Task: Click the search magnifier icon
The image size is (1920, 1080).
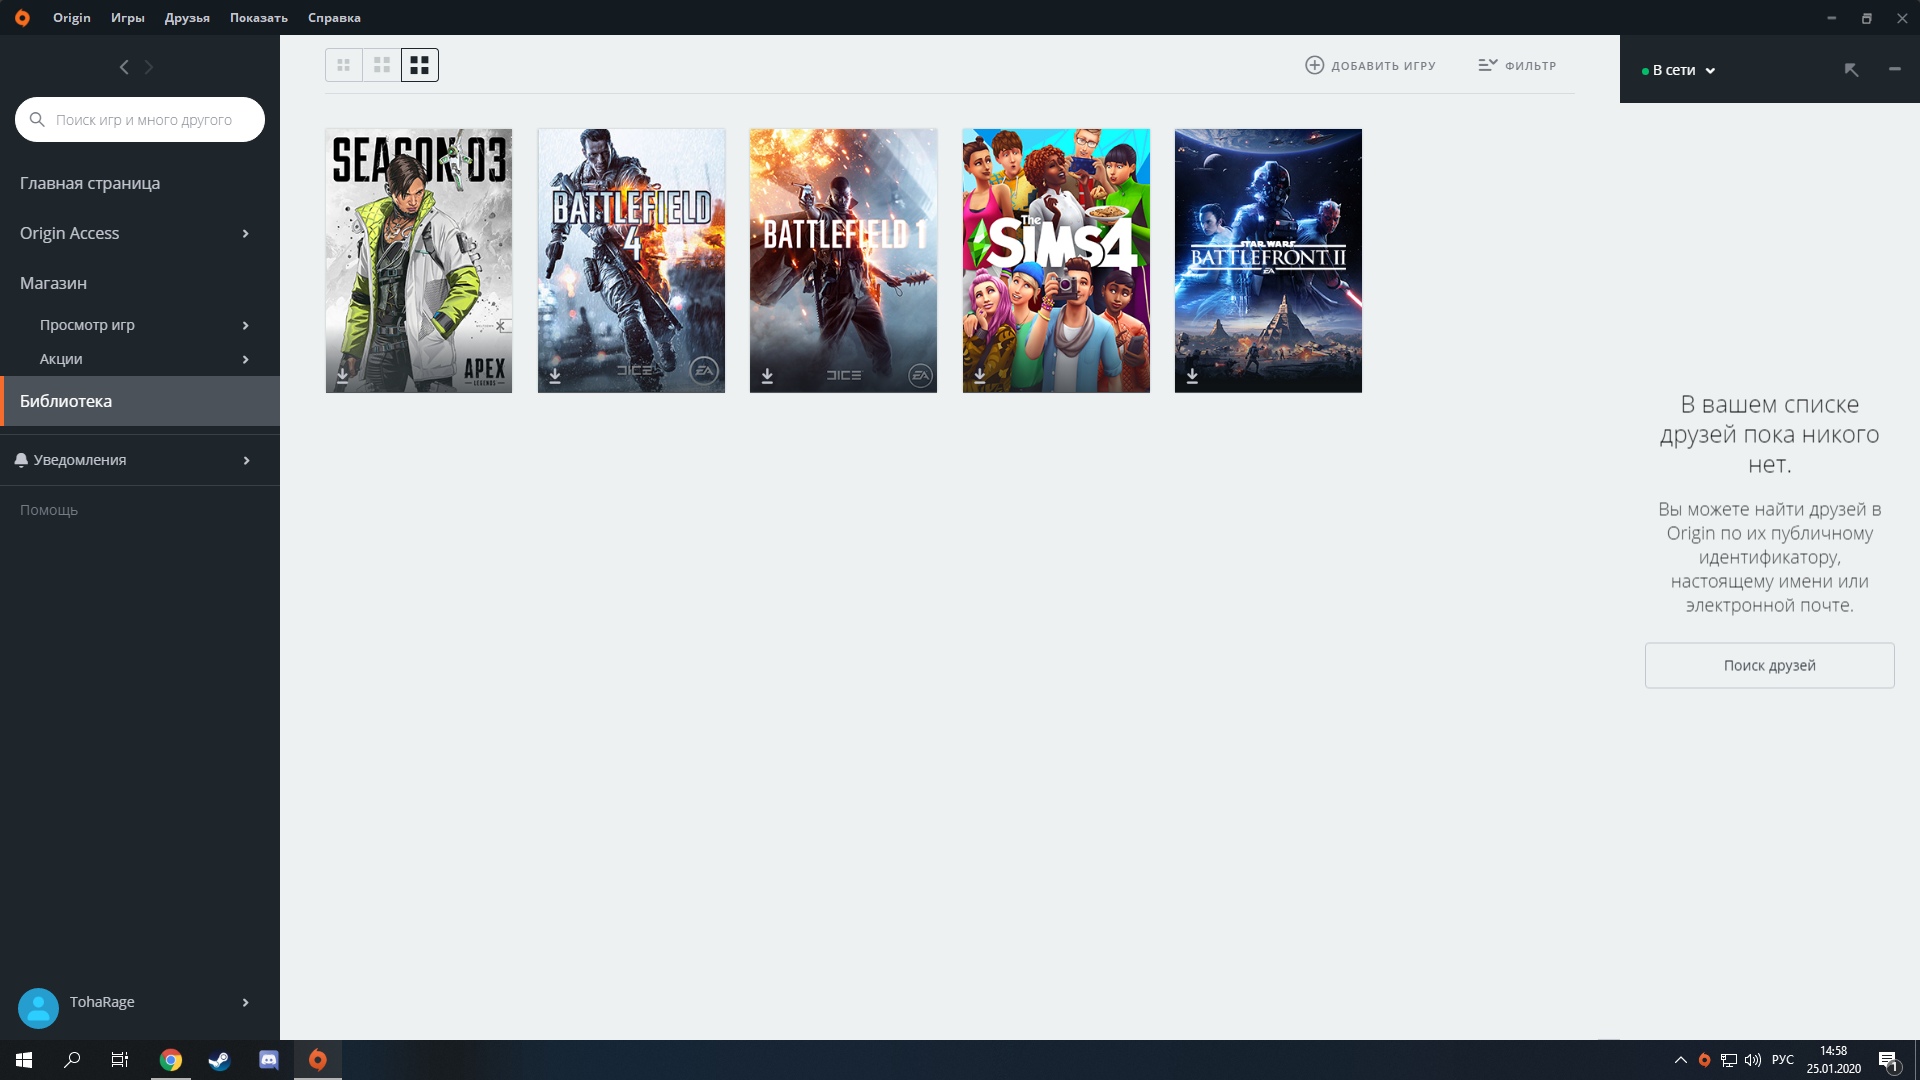Action: coord(37,119)
